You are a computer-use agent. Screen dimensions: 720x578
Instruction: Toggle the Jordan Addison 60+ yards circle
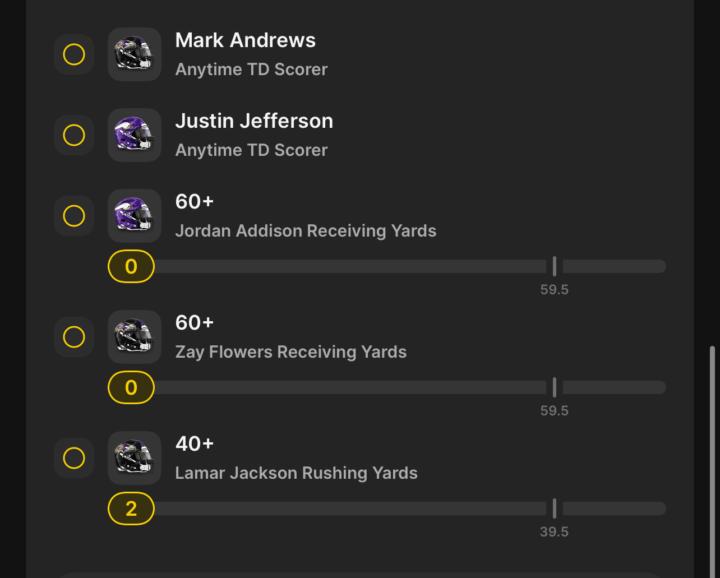coord(74,216)
